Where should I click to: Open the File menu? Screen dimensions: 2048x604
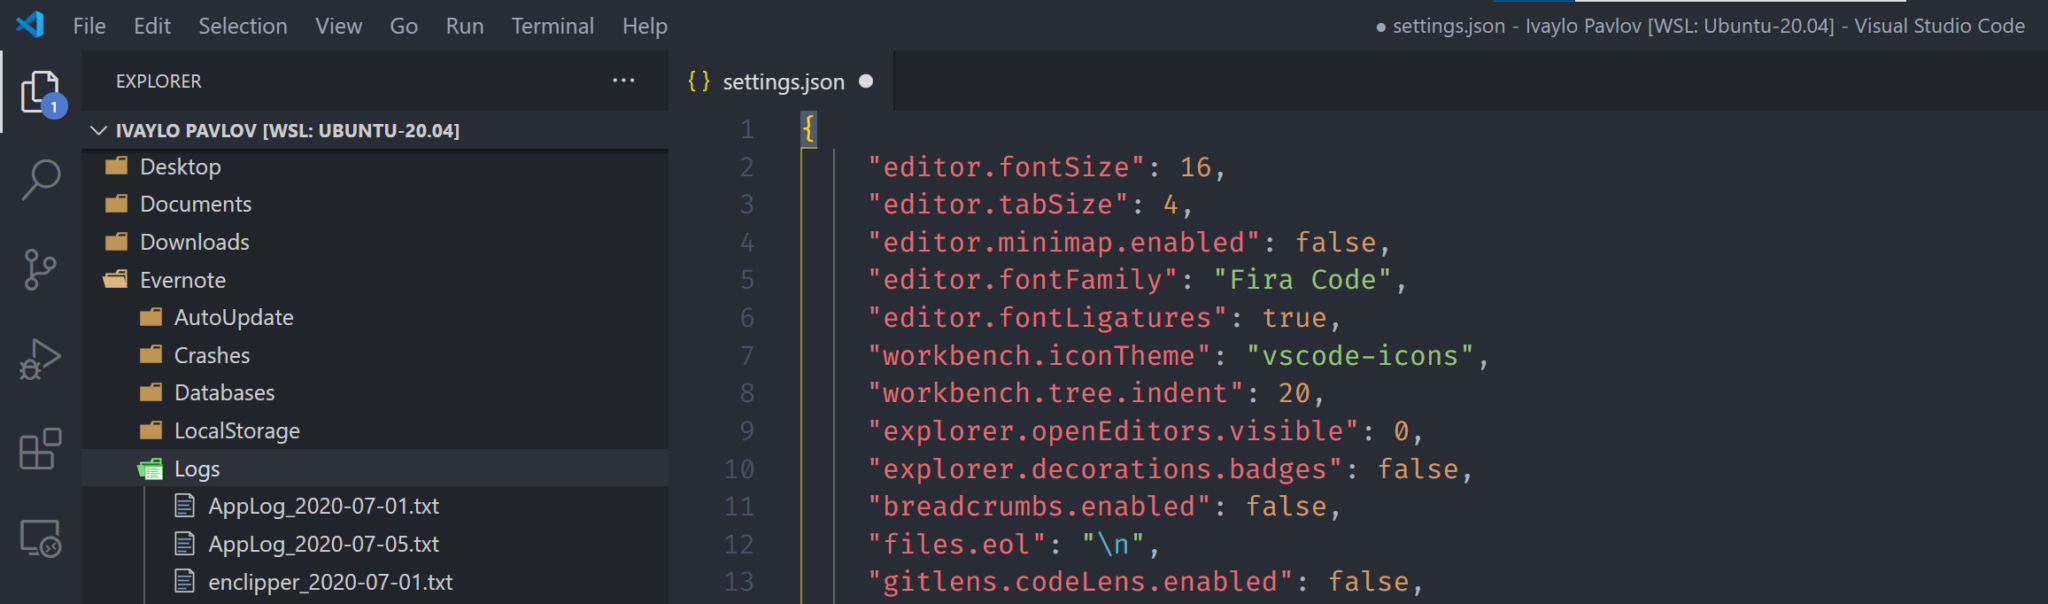click(x=89, y=26)
